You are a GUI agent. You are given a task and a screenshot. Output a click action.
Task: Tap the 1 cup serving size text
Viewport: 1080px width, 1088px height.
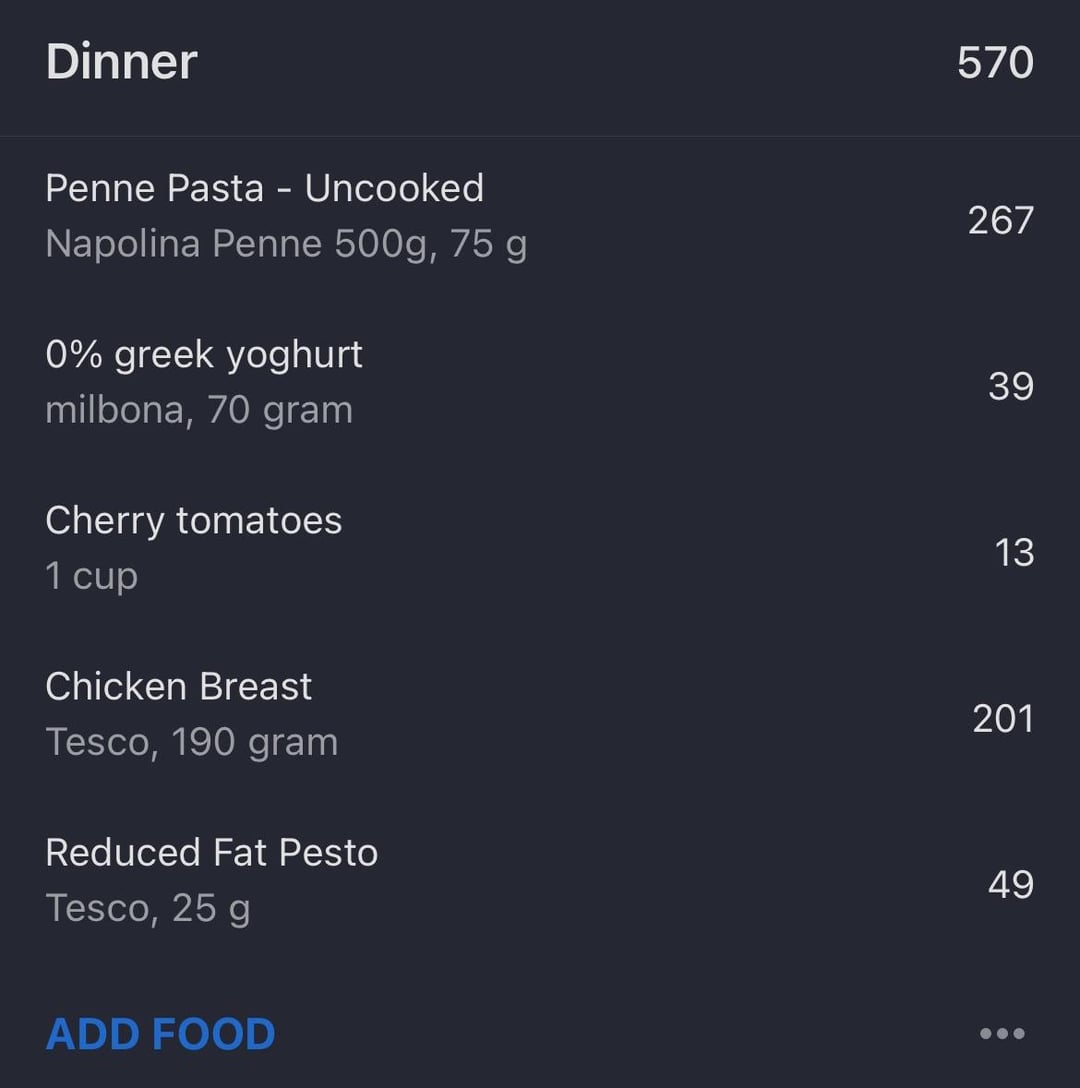click(x=92, y=576)
